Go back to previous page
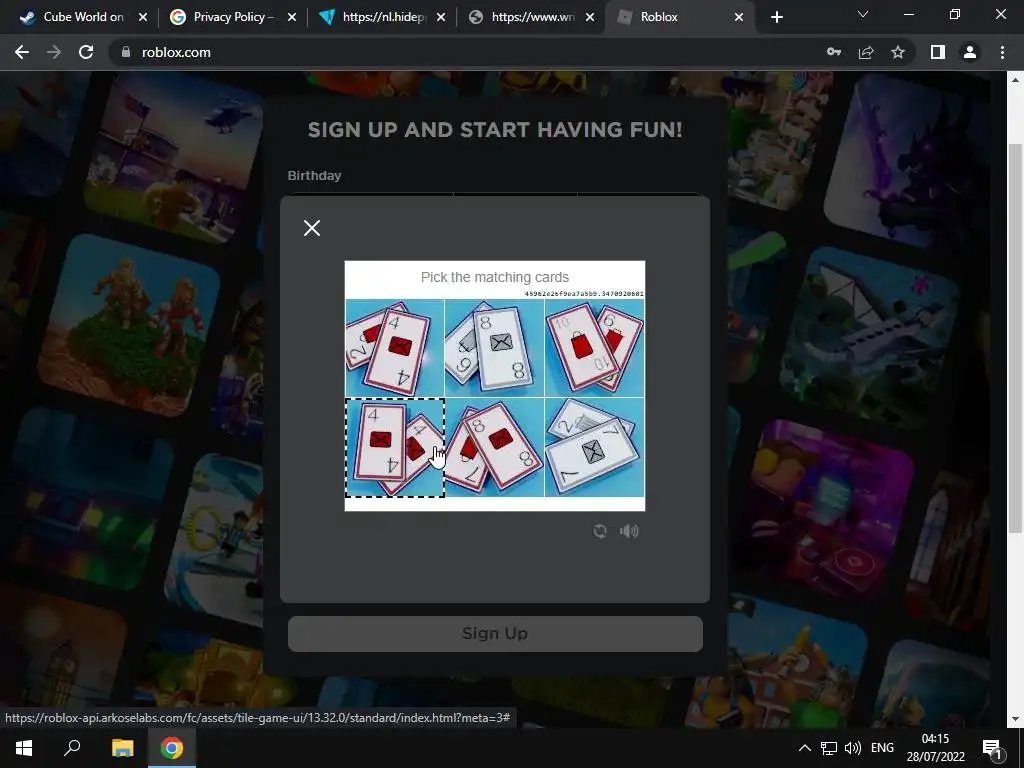The image size is (1024, 768). click(x=22, y=52)
